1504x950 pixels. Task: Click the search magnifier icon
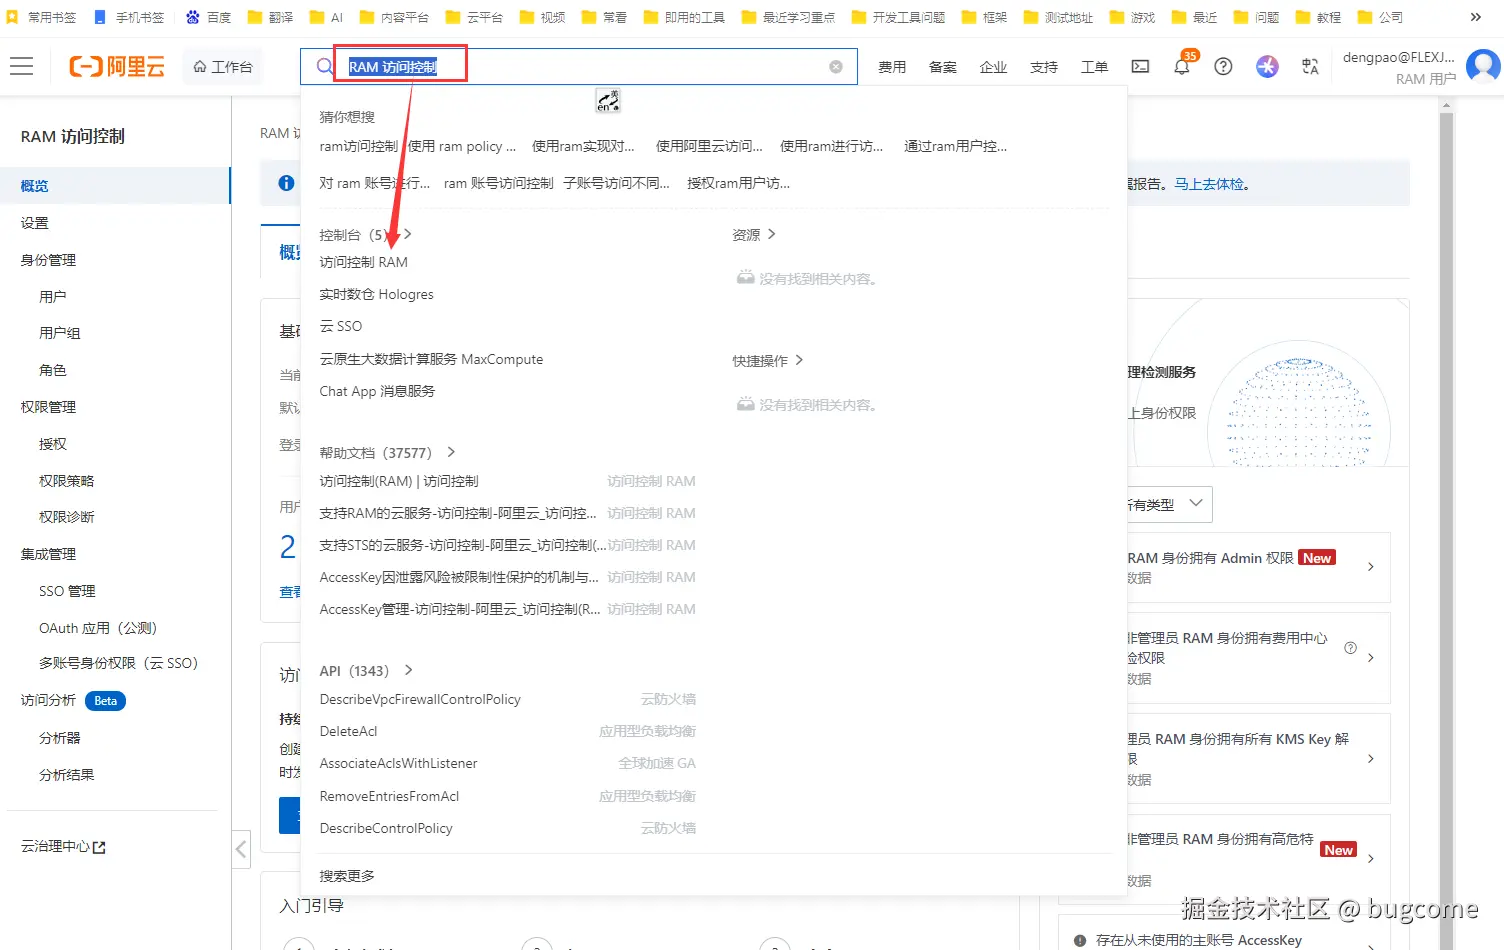coord(324,67)
